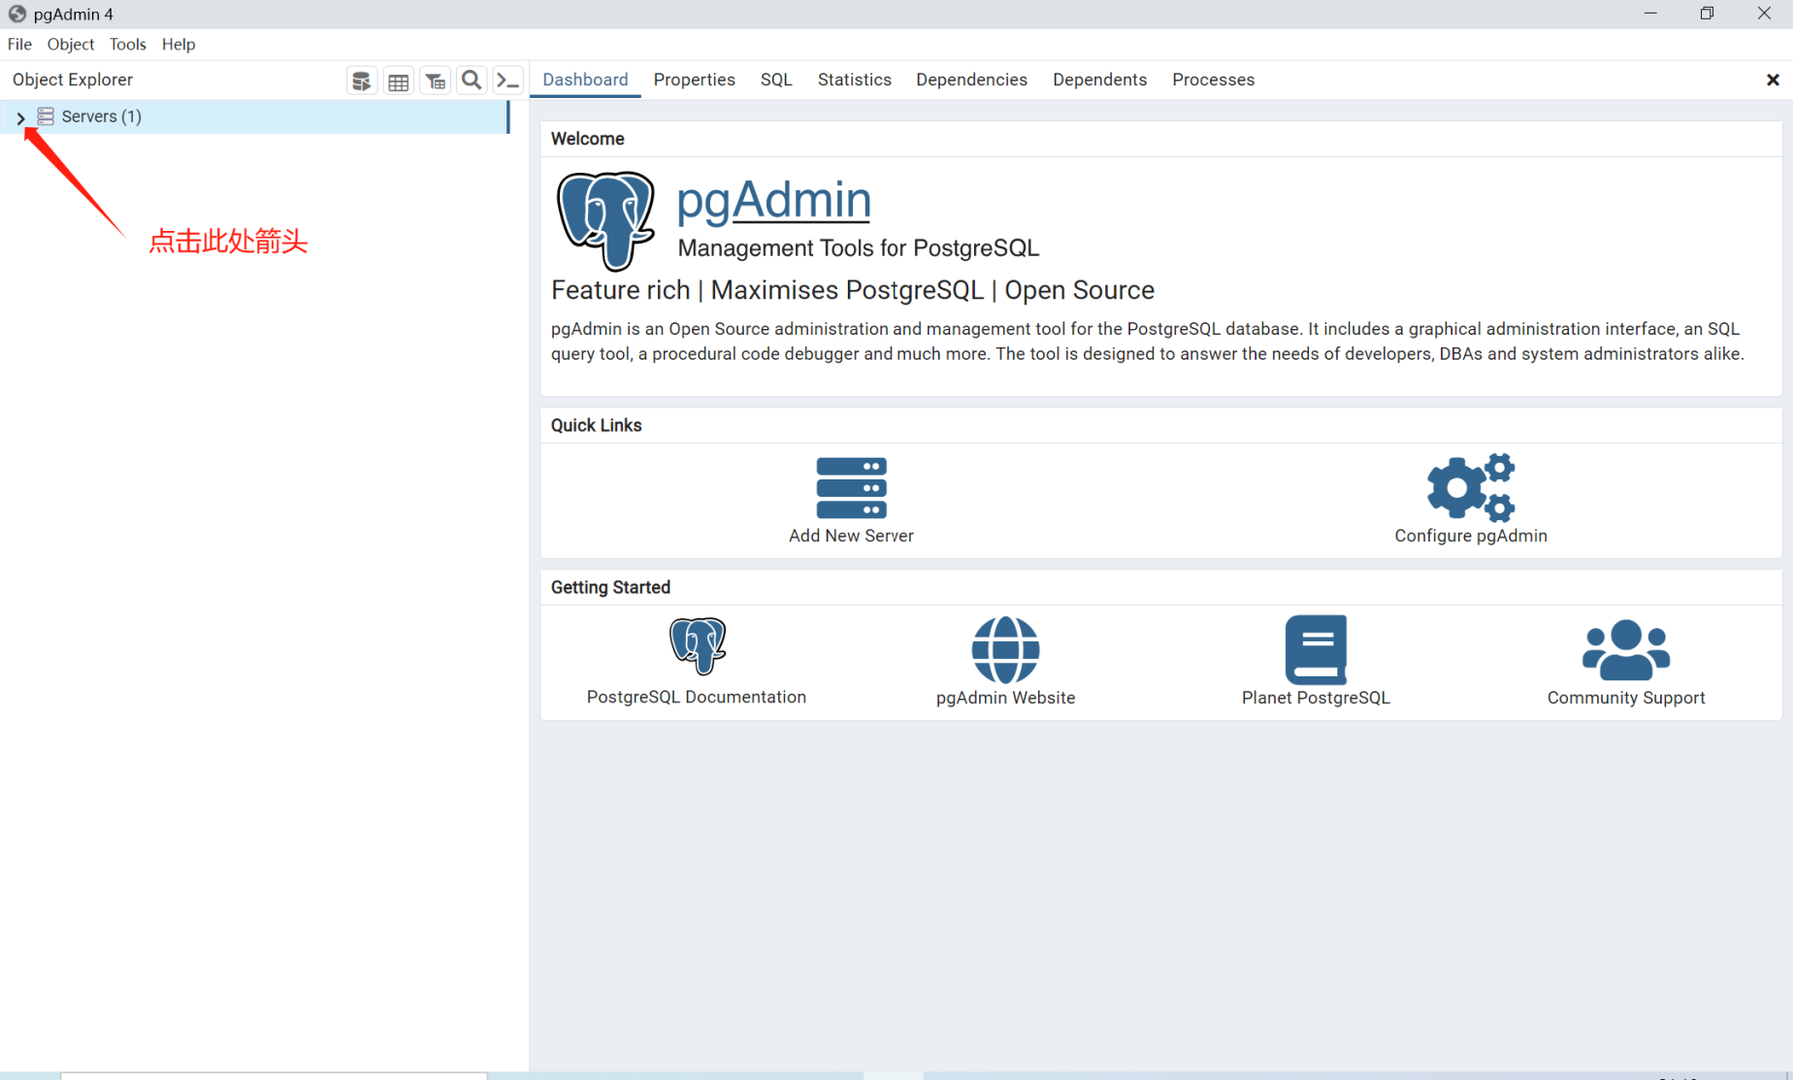The height and width of the screenshot is (1080, 1794).
Task: Switch to the Dependents tab
Action: [x=1099, y=80]
